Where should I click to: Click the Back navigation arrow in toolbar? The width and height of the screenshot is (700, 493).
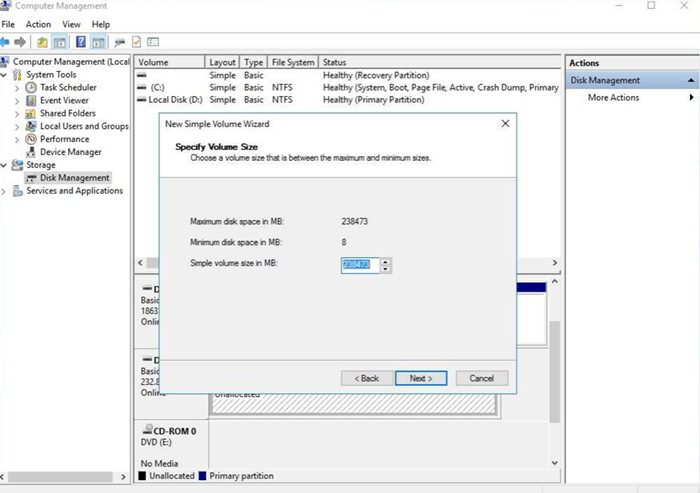tap(6, 42)
